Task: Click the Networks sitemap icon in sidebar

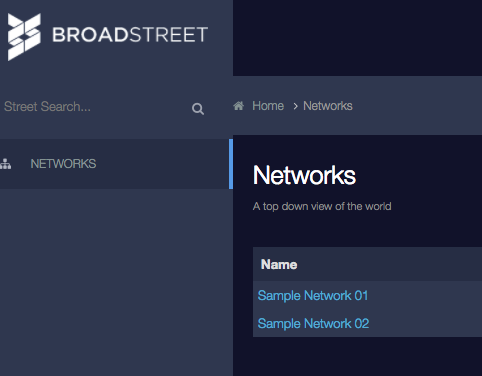Action: 5,164
